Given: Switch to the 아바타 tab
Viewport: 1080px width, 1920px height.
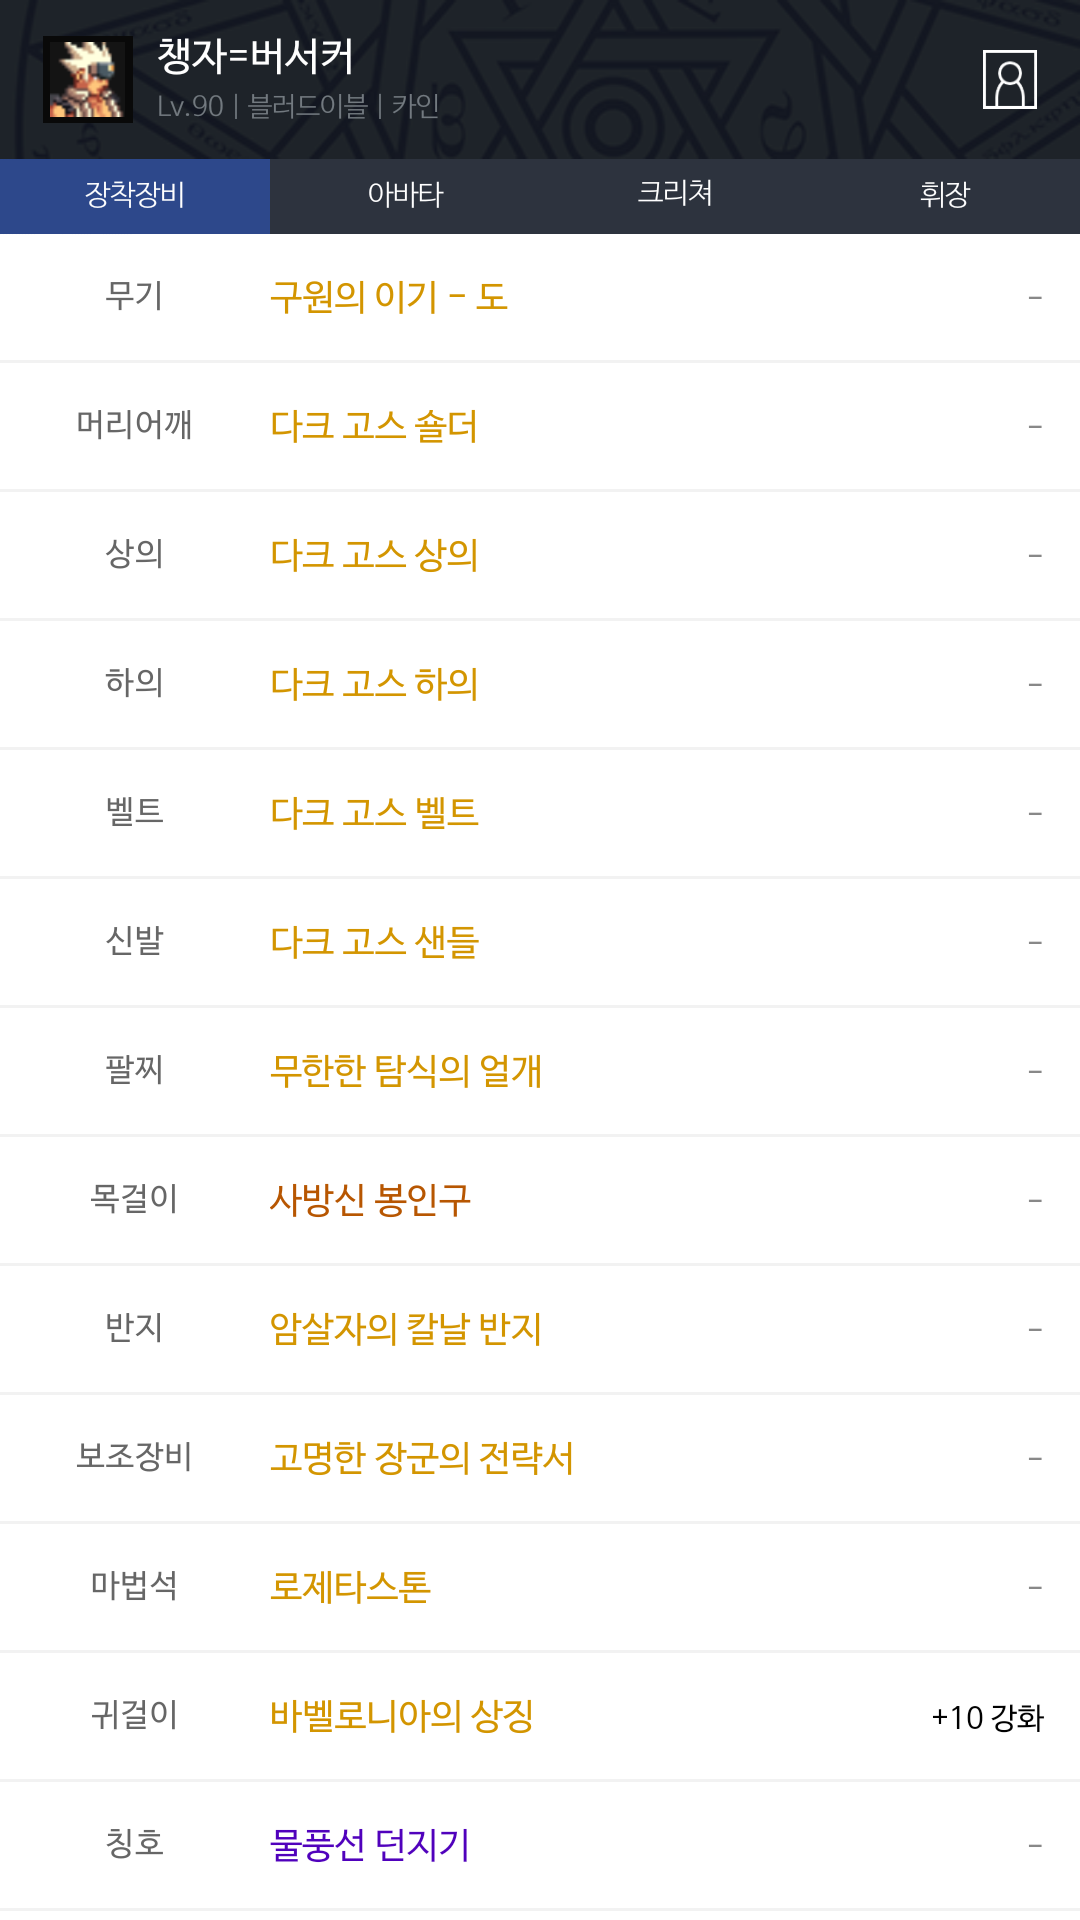Looking at the screenshot, I should point(405,195).
